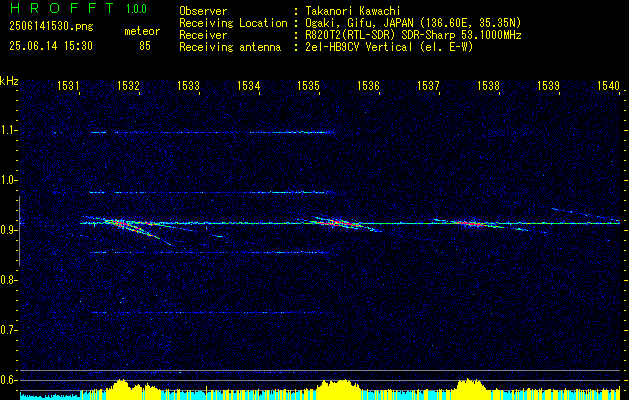Screen dimensions: 629x400
Task: Click the Receiving Location label
Action: tap(233, 23)
